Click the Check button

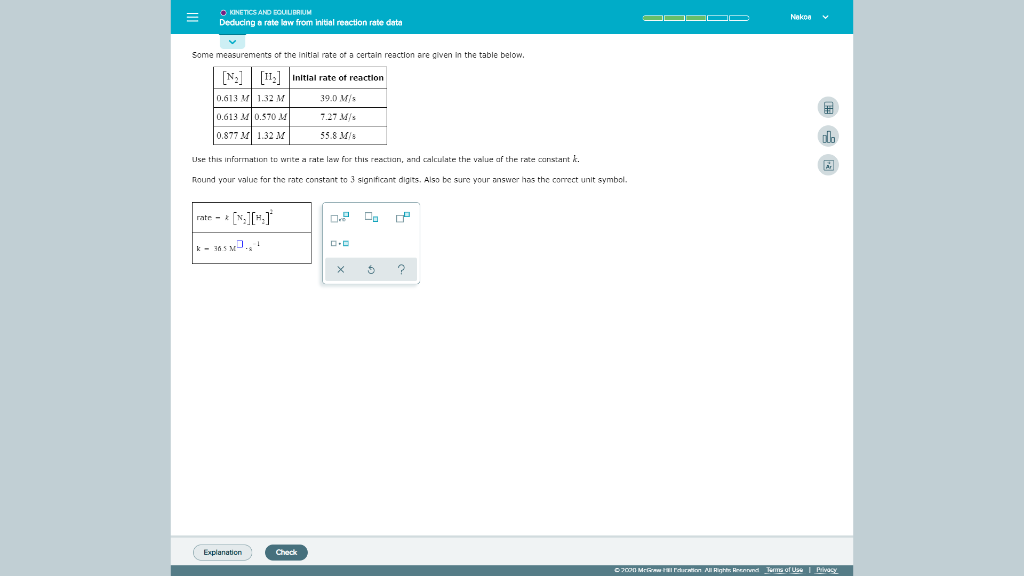click(286, 552)
